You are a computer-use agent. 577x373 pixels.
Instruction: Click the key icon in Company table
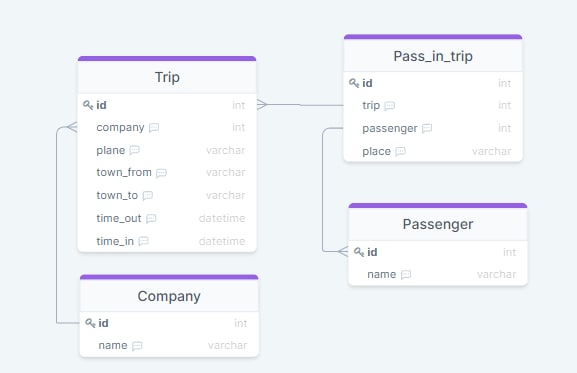(x=90, y=323)
